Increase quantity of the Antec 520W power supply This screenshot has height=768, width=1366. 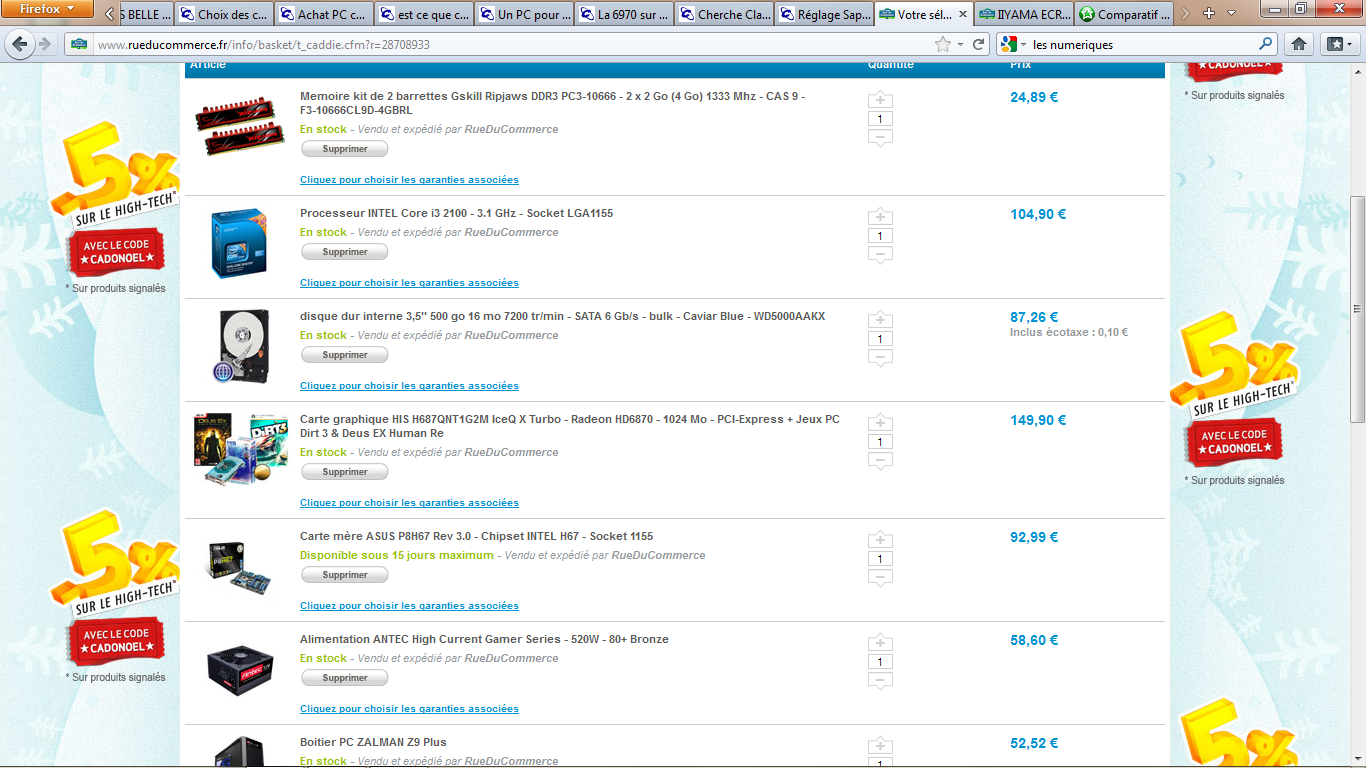880,642
